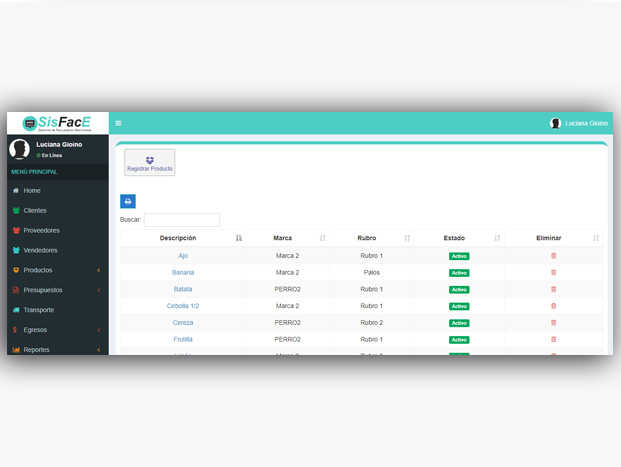Screen dimensions: 621x467
Task: Expand Presupuestos chevron arrow
Action: click(x=99, y=290)
